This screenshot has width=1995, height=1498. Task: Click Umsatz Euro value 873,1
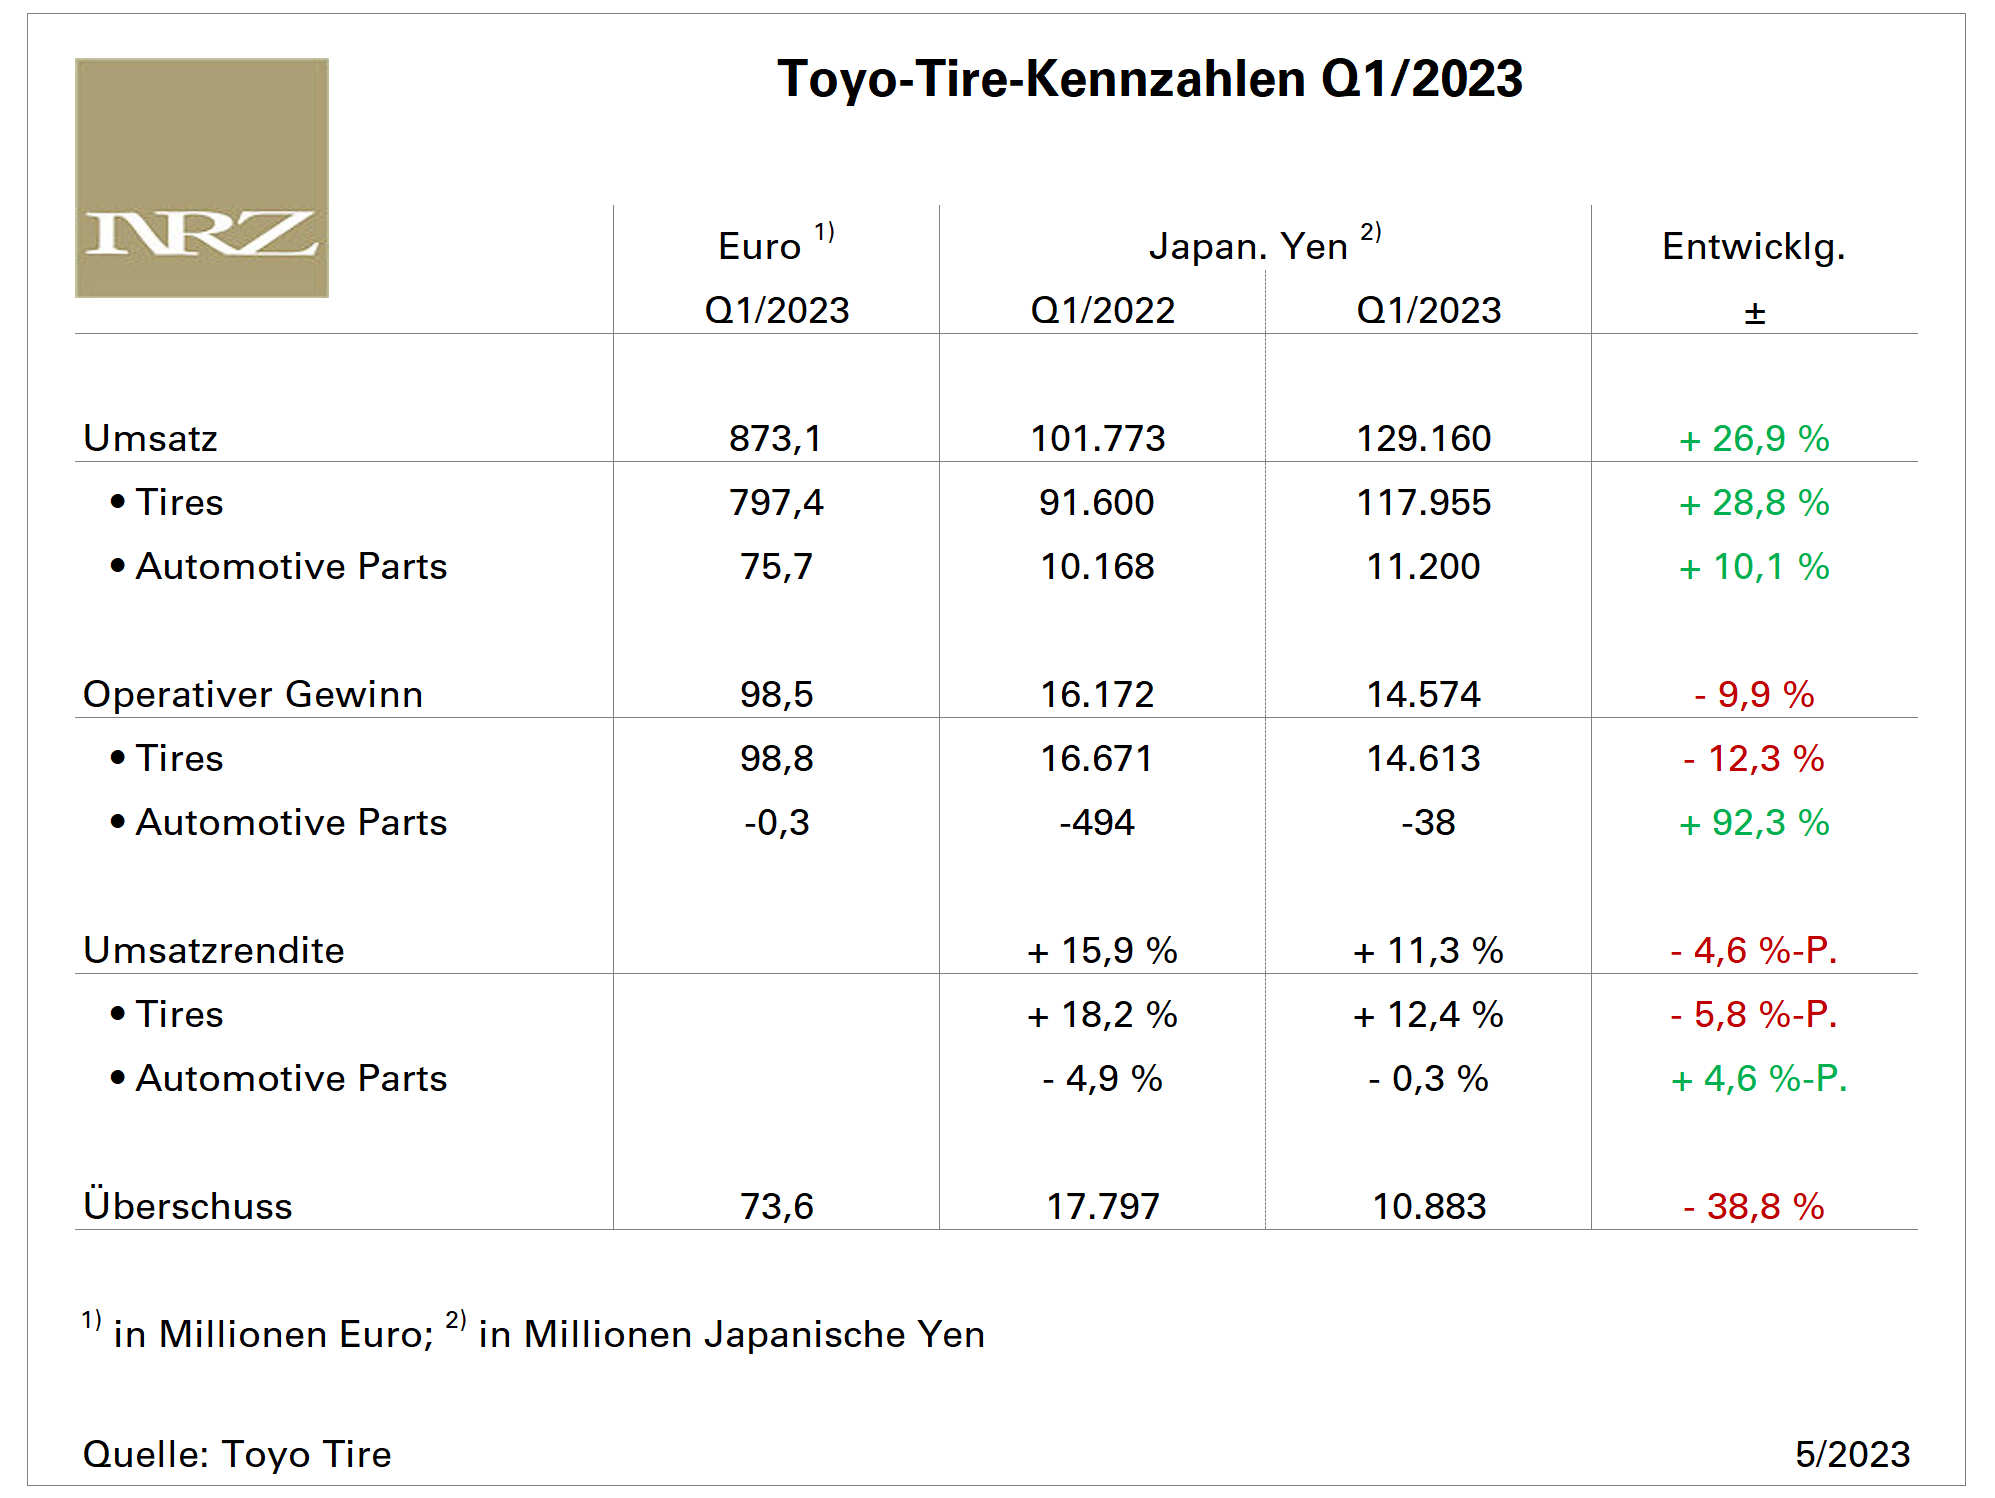click(x=775, y=438)
